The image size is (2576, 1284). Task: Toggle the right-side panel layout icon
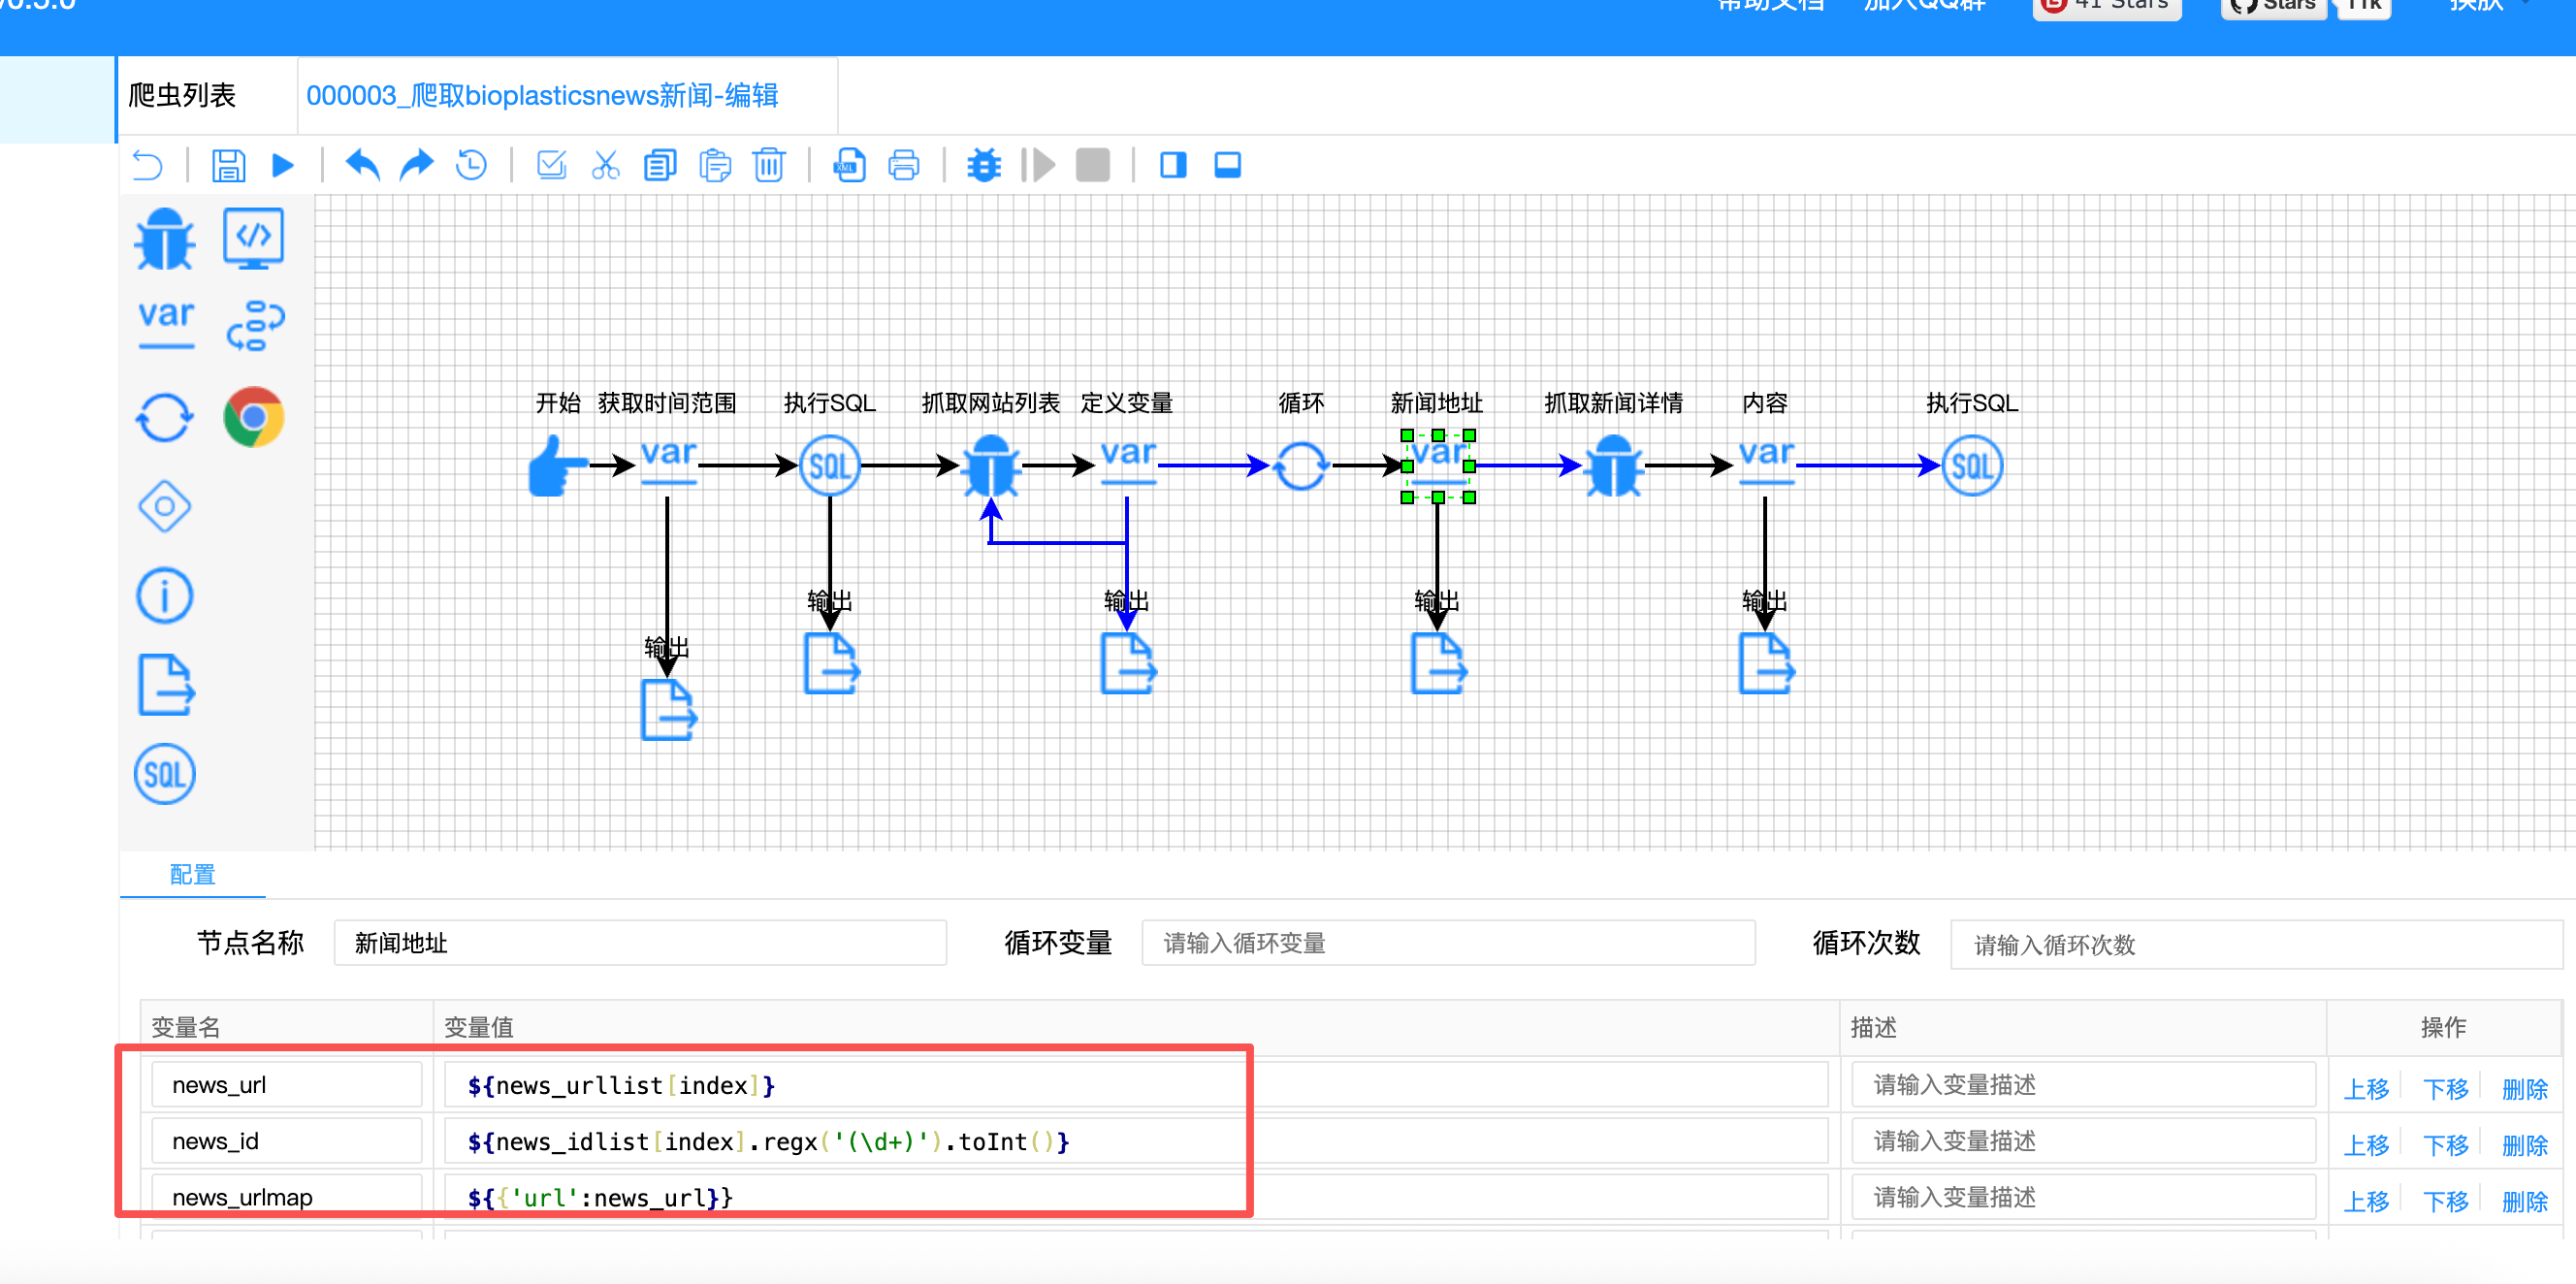pos(1172,165)
